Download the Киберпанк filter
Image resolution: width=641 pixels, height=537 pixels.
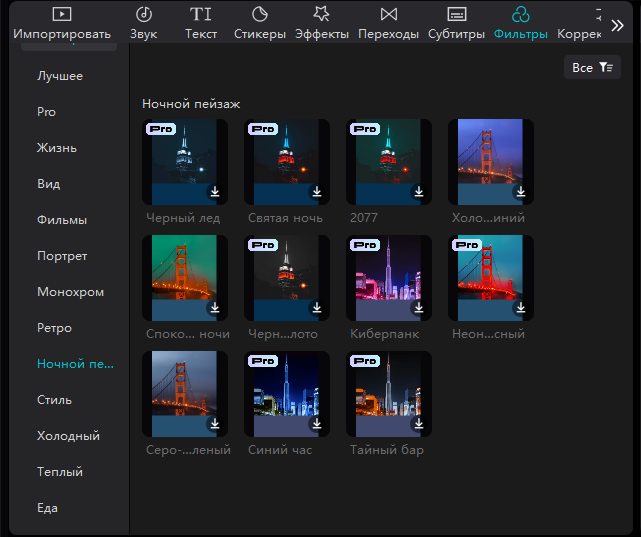419,308
